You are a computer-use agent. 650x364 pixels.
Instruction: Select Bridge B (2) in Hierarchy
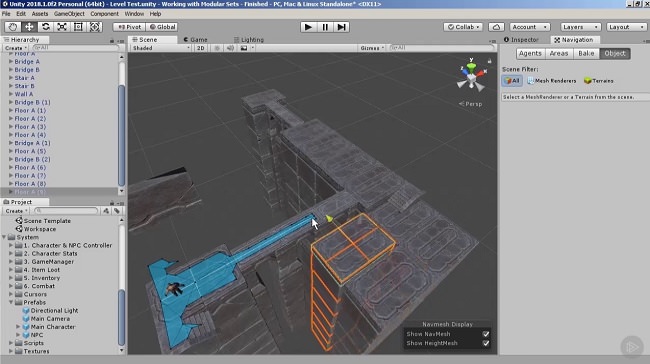32,159
